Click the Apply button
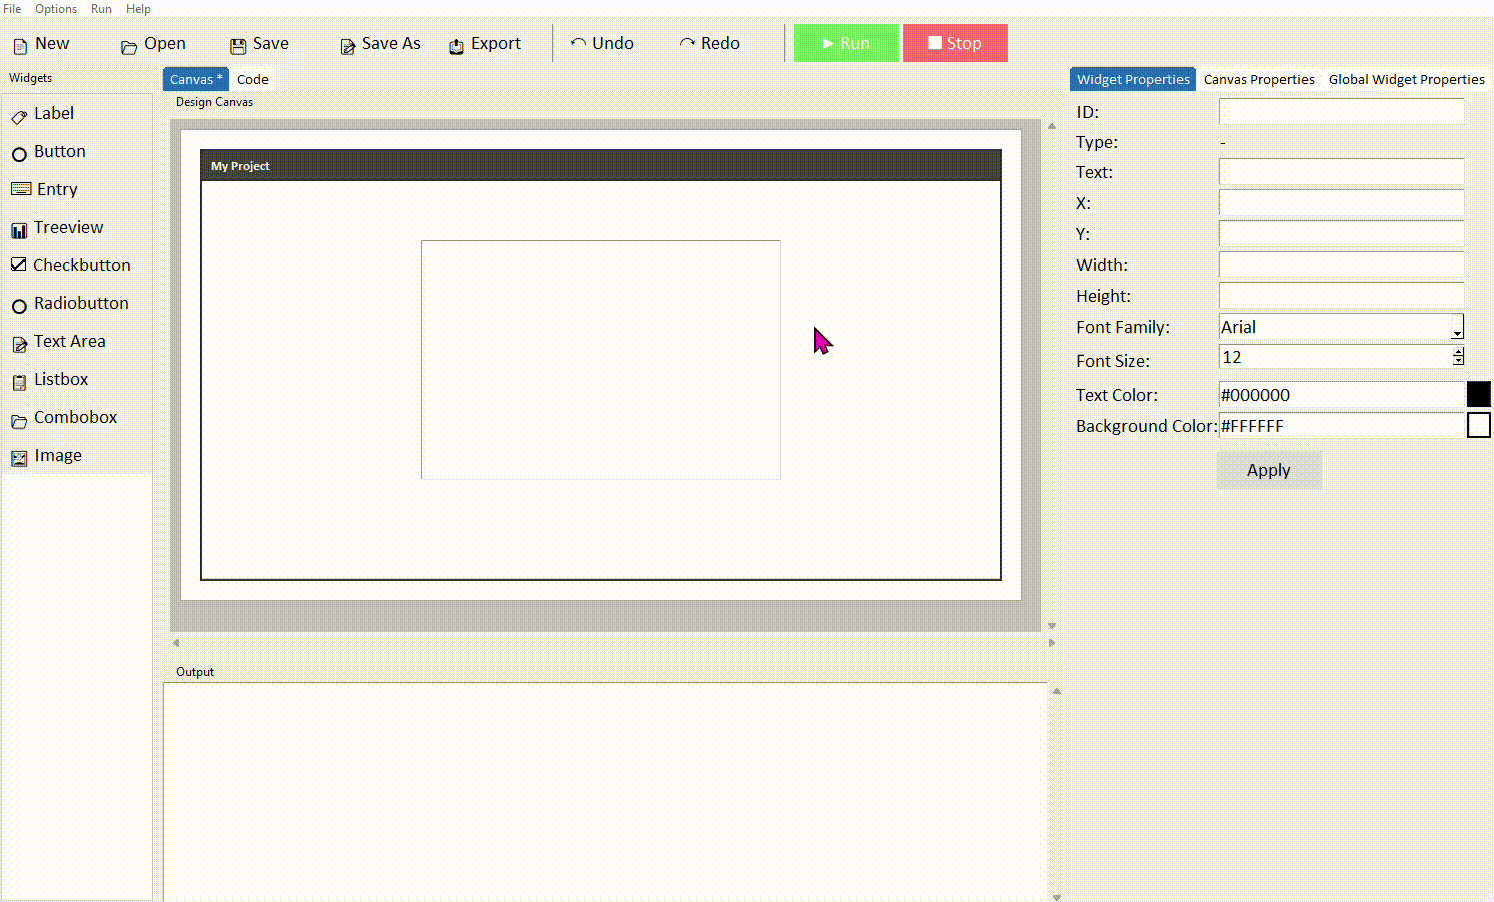 pos(1268,469)
